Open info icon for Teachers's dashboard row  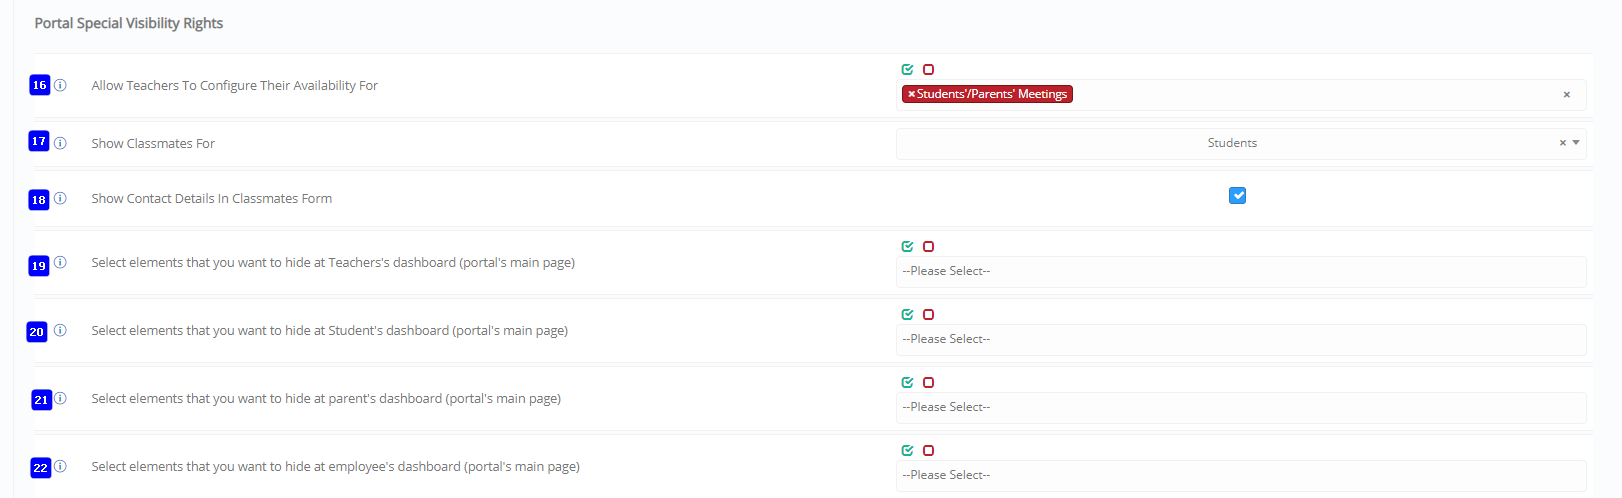(x=60, y=262)
